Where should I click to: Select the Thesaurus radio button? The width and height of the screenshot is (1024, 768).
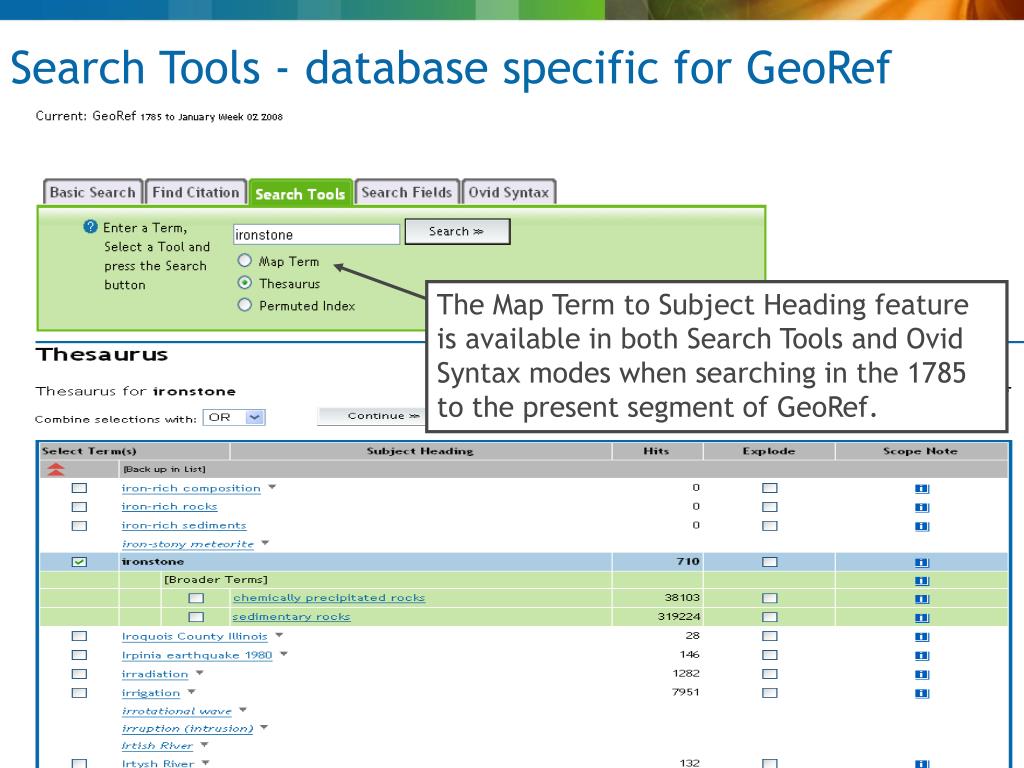pyautogui.click(x=244, y=283)
